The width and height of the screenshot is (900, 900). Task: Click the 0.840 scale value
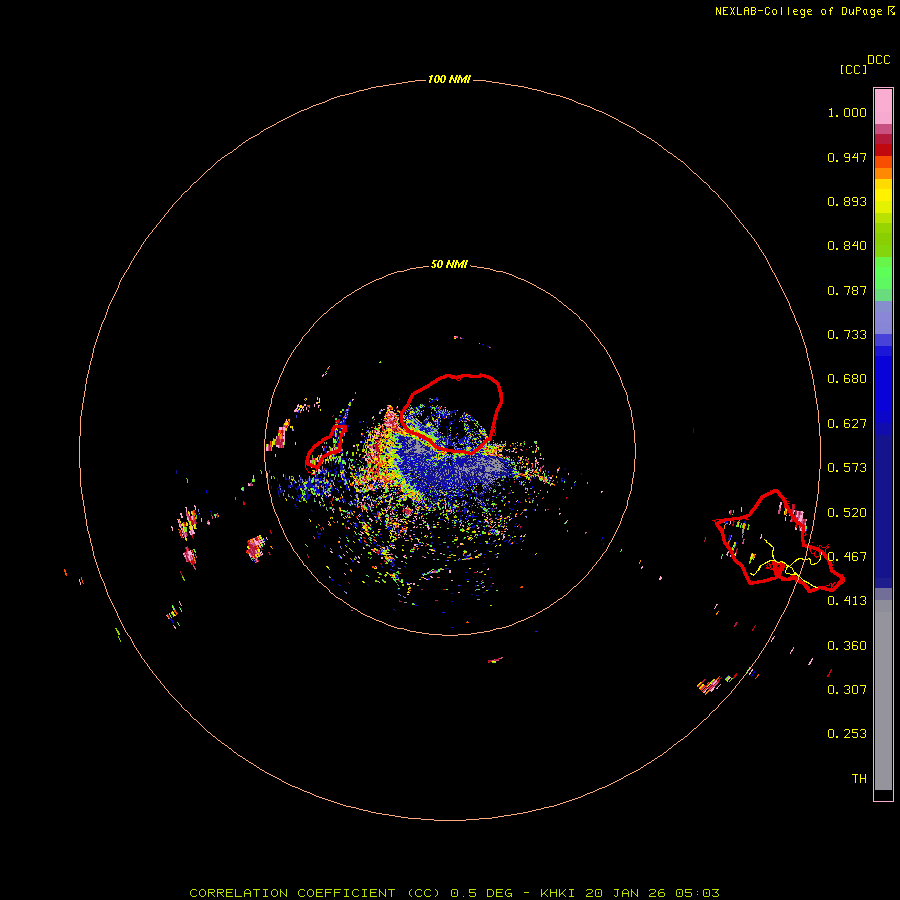(847, 246)
